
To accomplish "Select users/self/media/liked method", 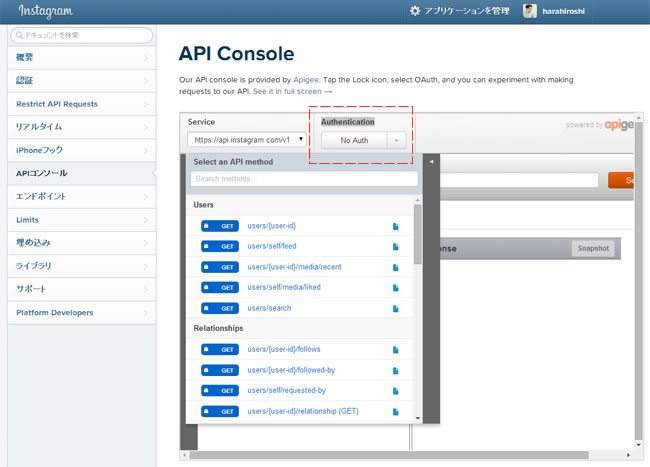I will (x=284, y=287).
